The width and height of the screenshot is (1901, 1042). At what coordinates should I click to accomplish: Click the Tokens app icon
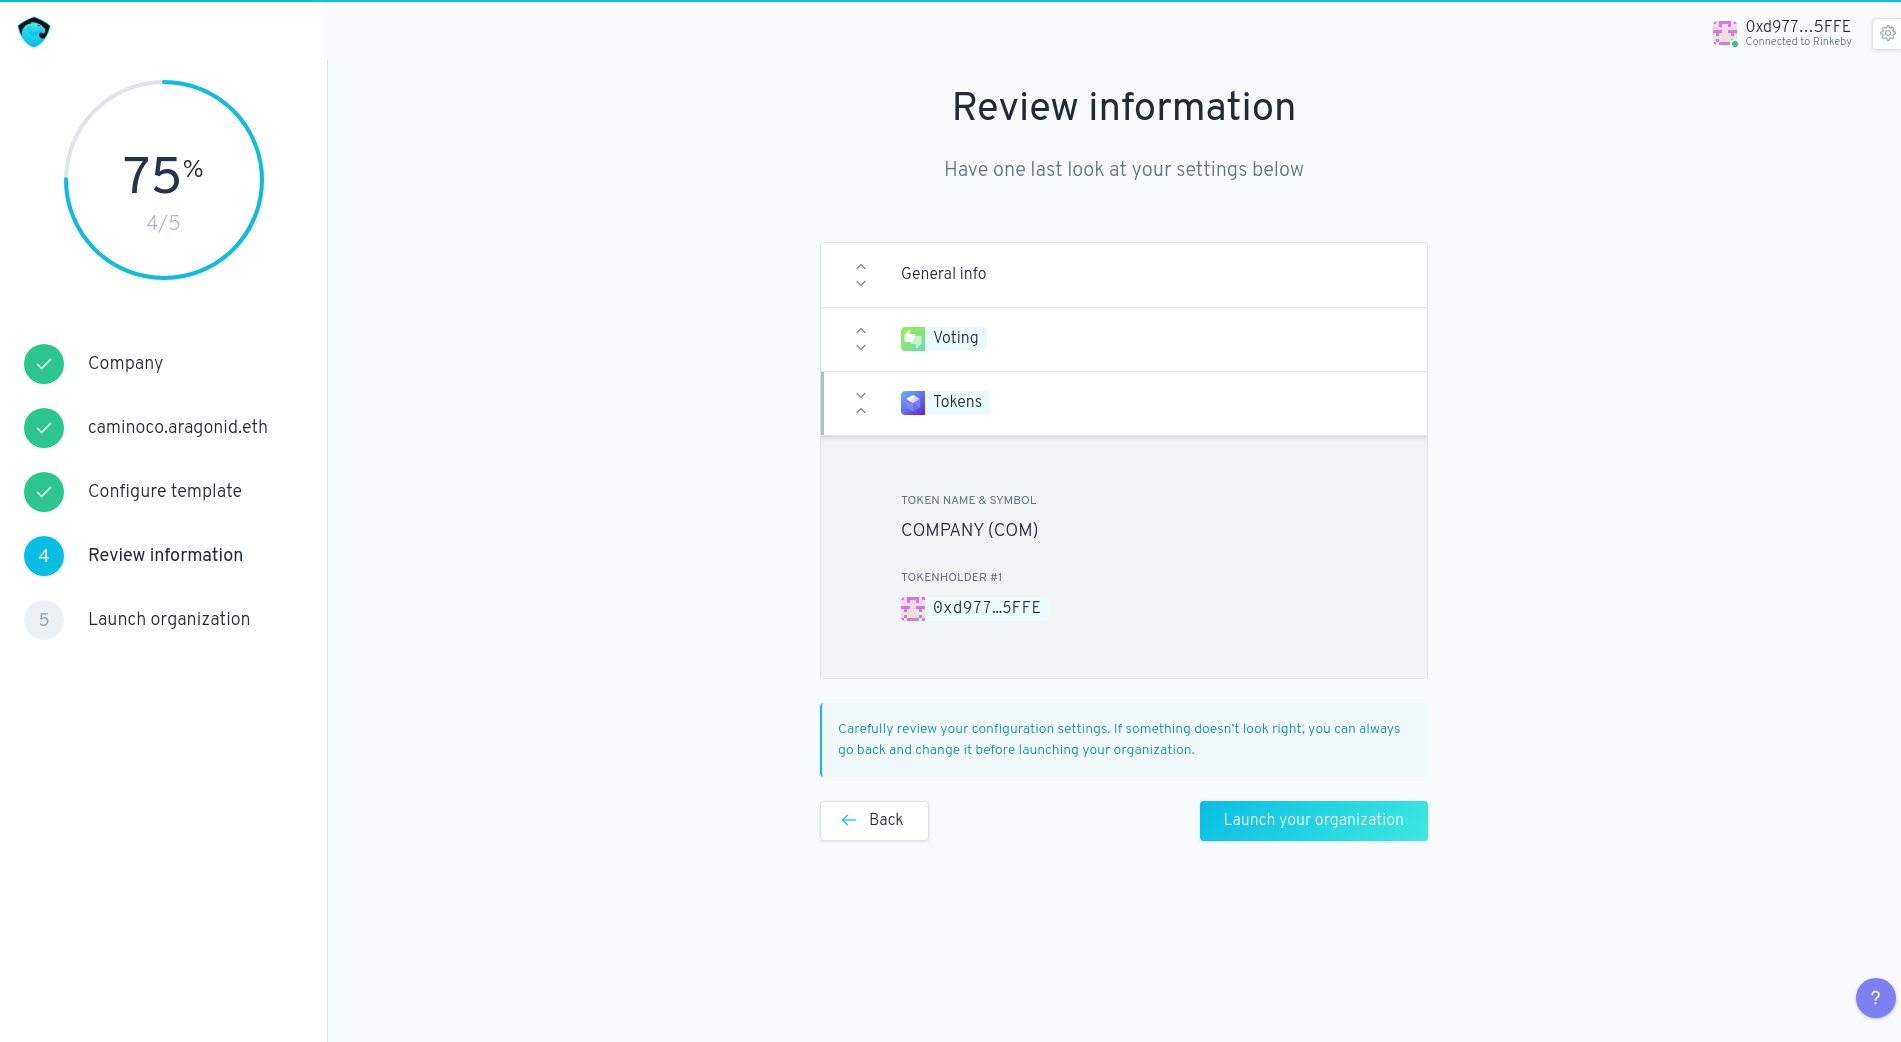(x=913, y=402)
